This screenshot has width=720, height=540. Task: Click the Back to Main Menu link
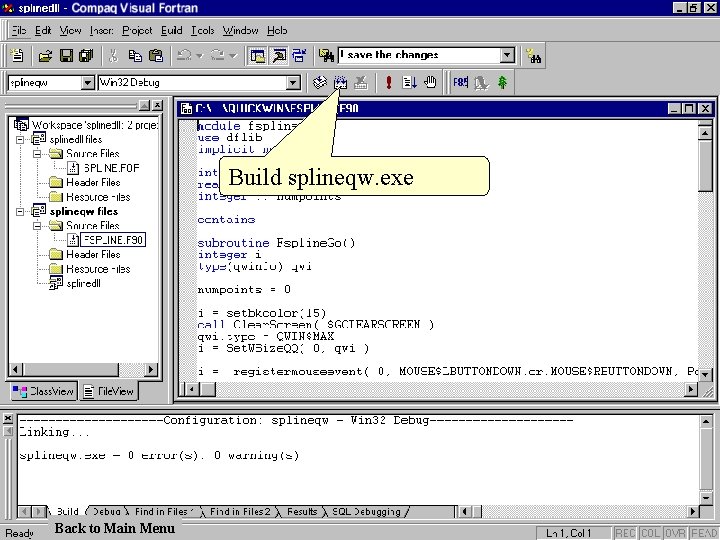click(x=114, y=528)
